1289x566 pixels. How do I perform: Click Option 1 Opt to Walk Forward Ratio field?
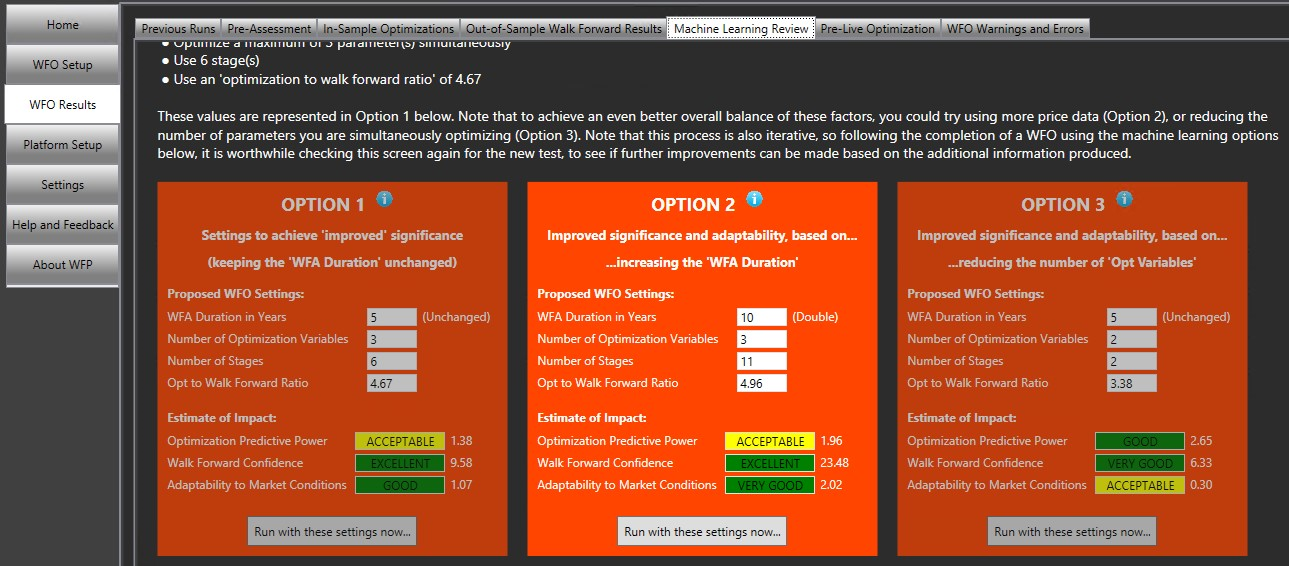click(392, 383)
